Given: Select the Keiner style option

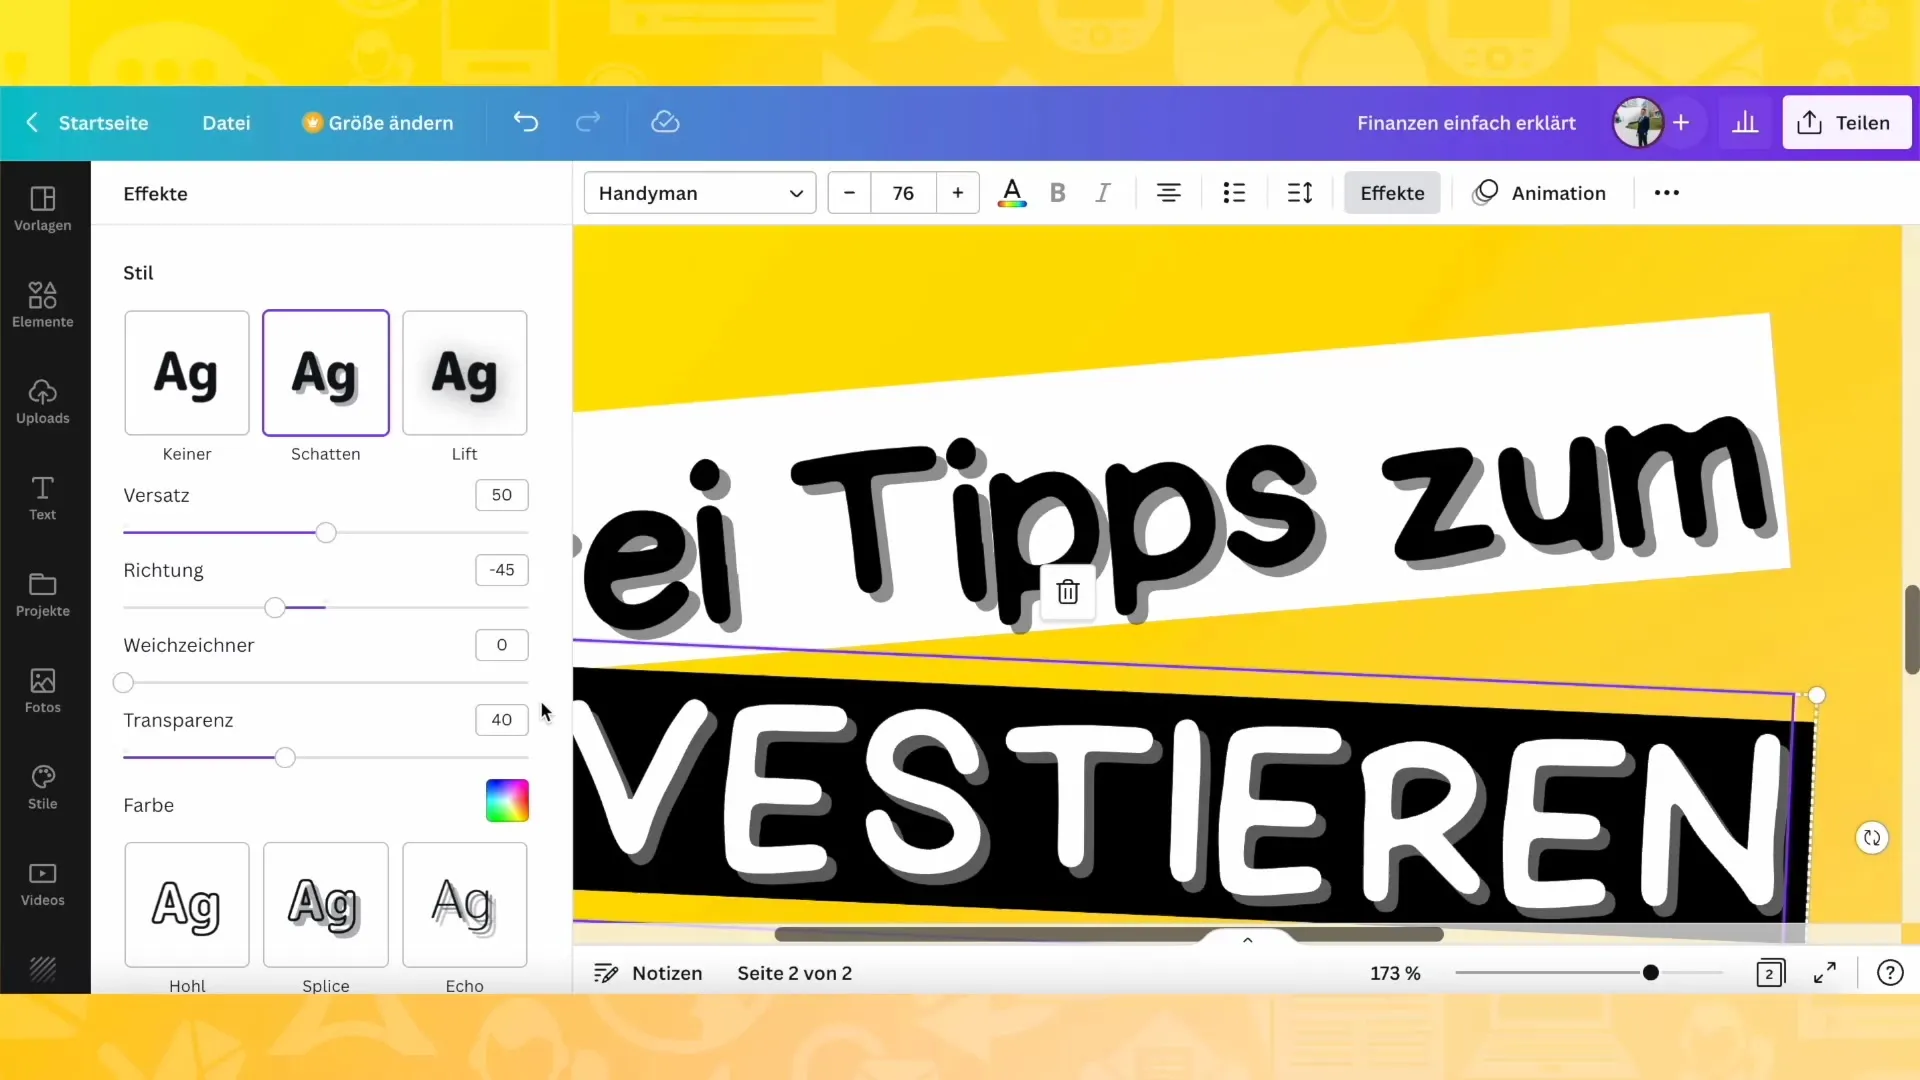Looking at the screenshot, I should (187, 373).
